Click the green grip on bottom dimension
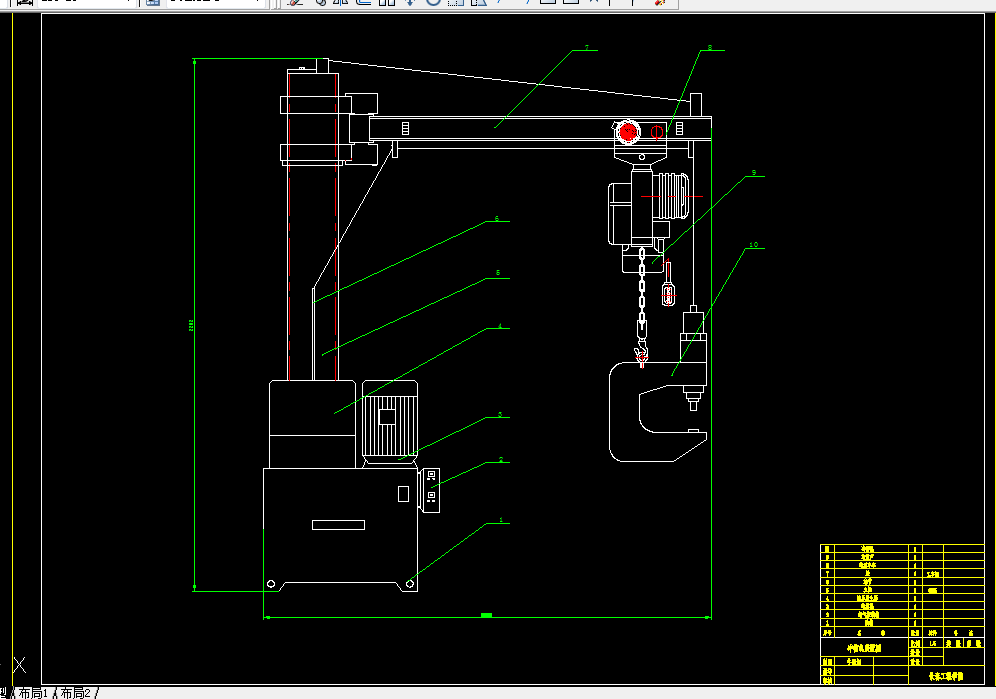The width and height of the screenshot is (996, 699). click(x=487, y=615)
